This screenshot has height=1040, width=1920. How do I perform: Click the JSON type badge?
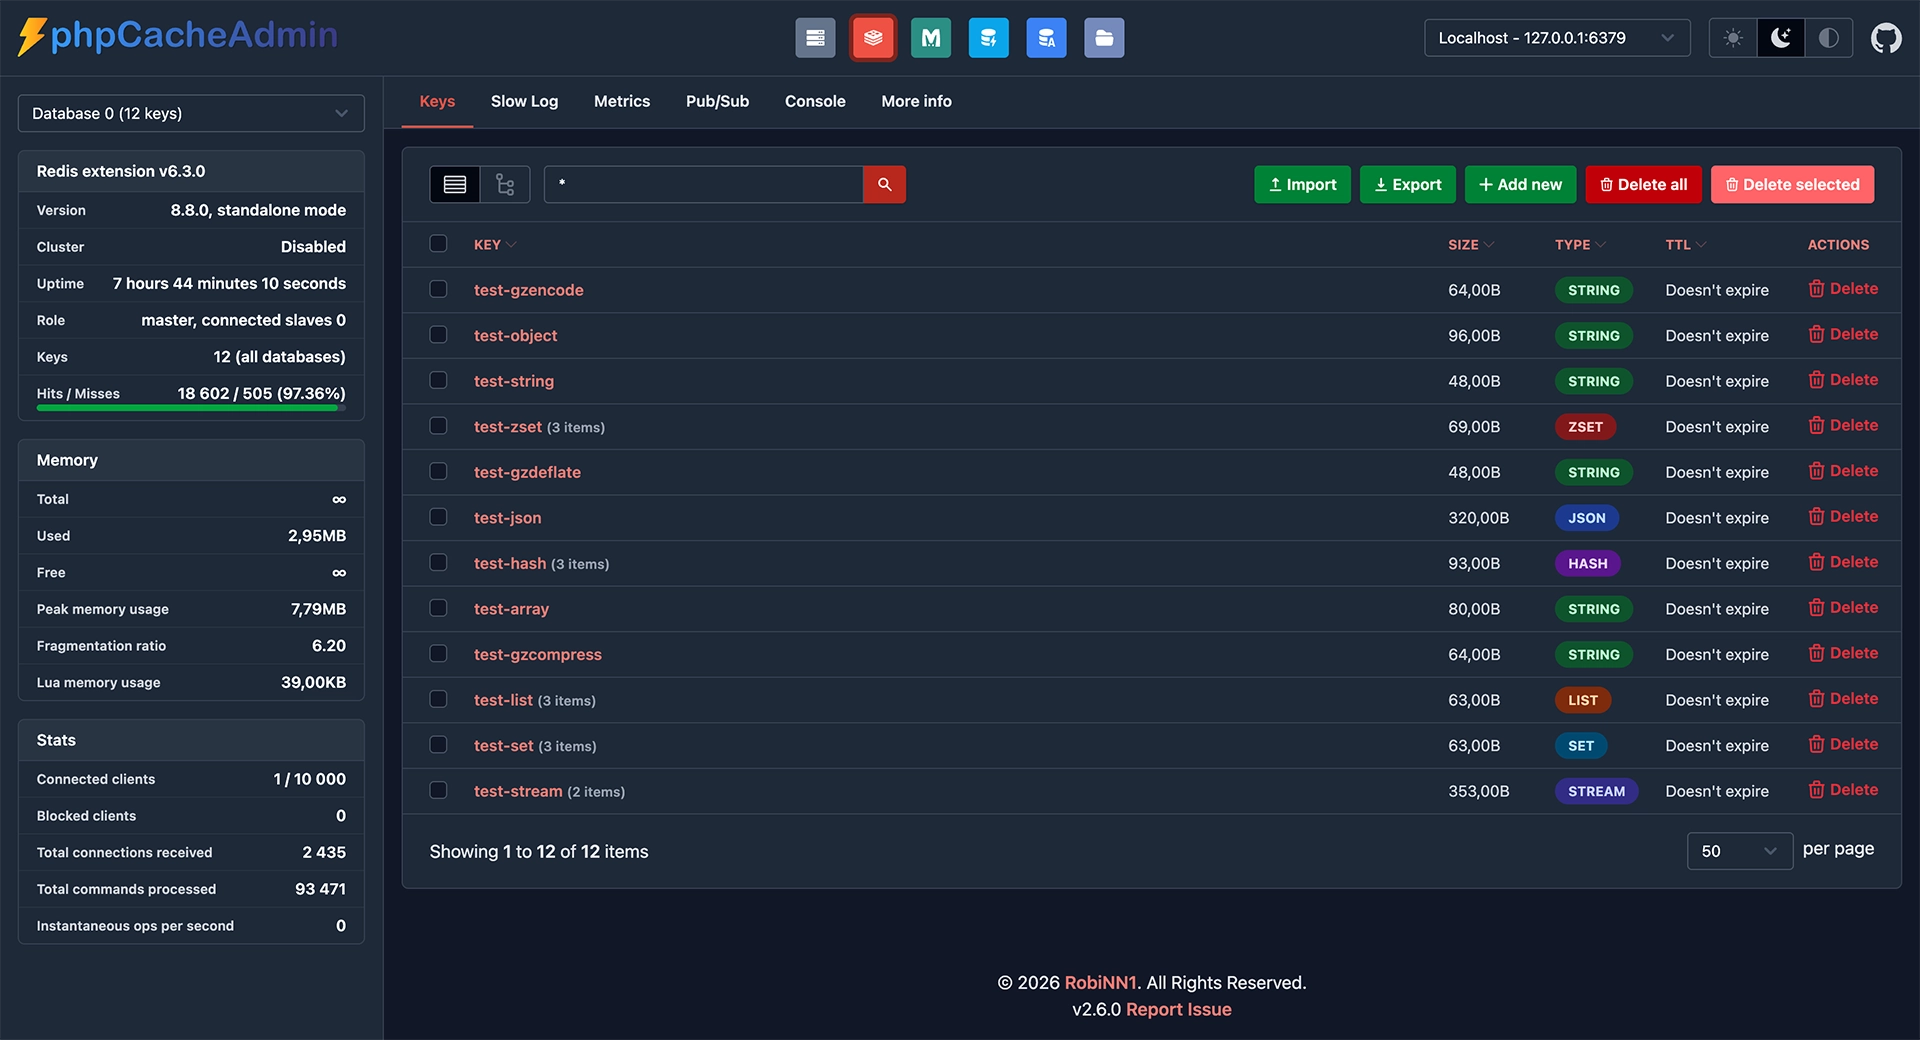tap(1586, 518)
